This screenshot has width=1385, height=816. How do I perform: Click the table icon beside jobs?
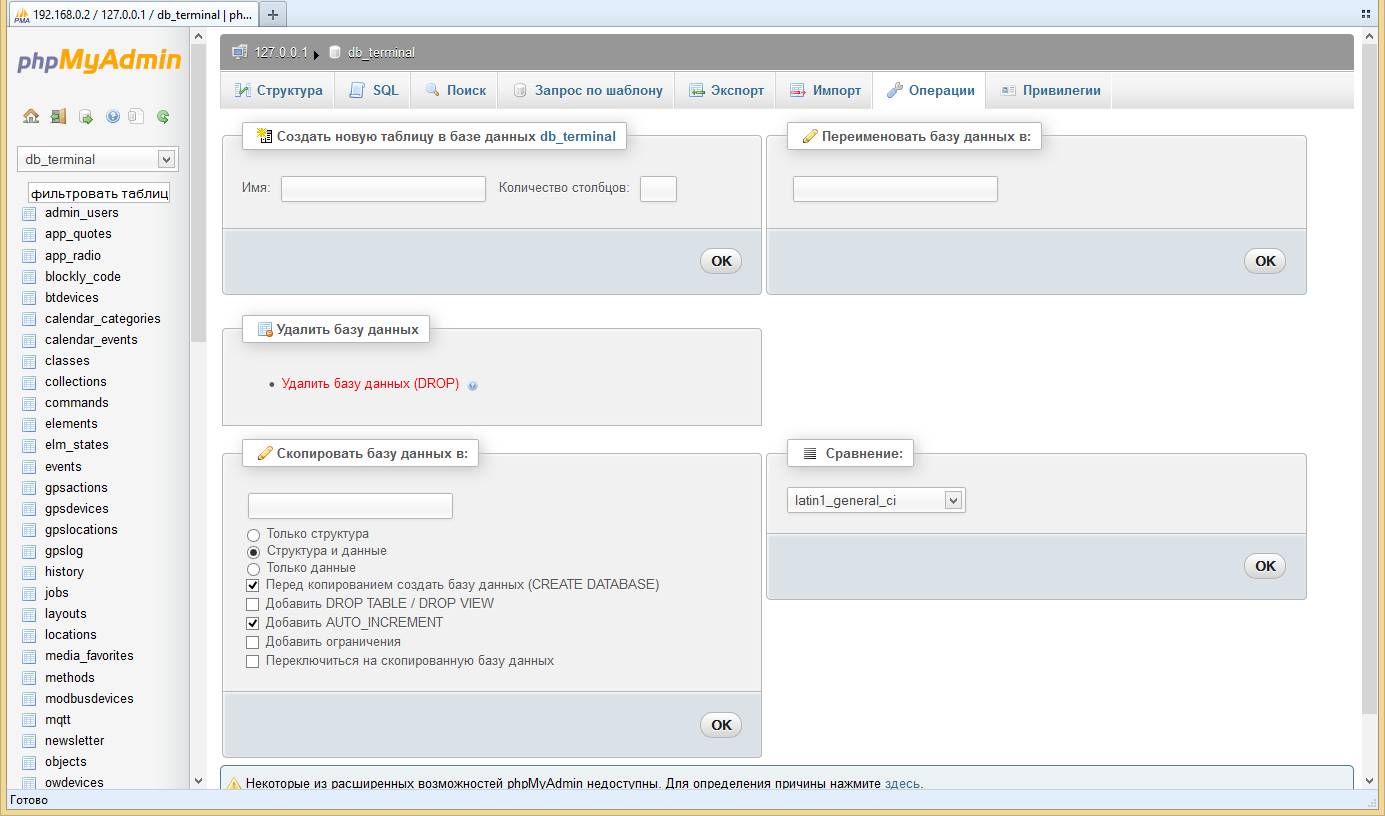coord(29,593)
